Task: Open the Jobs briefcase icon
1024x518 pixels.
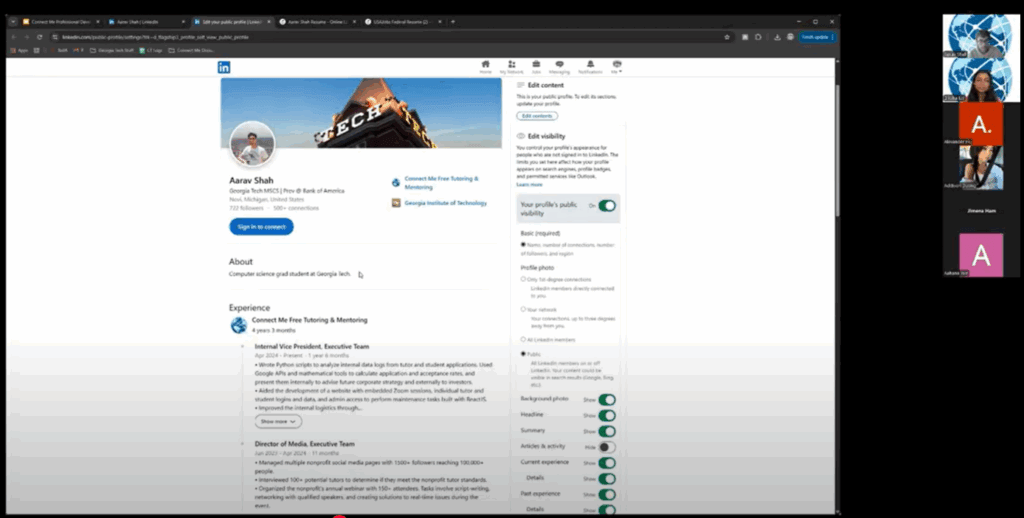Action: [x=536, y=64]
